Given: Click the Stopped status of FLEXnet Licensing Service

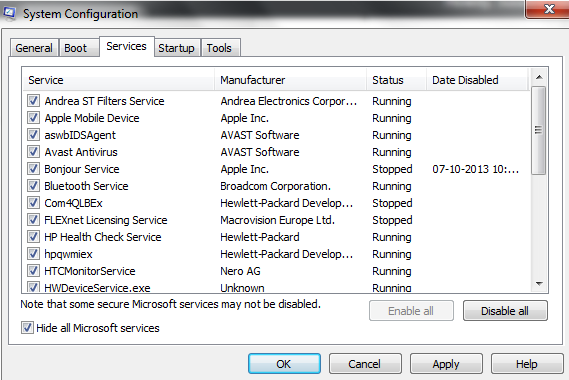Looking at the screenshot, I should (x=392, y=220).
